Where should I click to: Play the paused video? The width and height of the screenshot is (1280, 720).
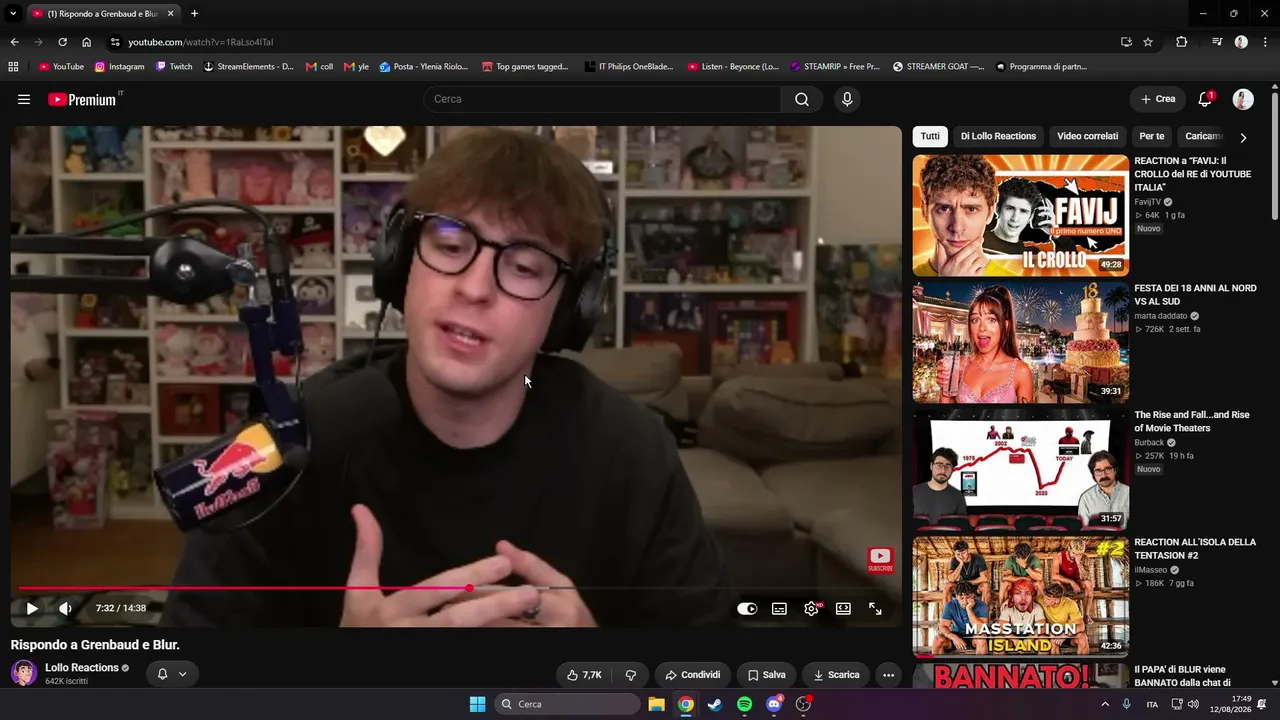32,608
